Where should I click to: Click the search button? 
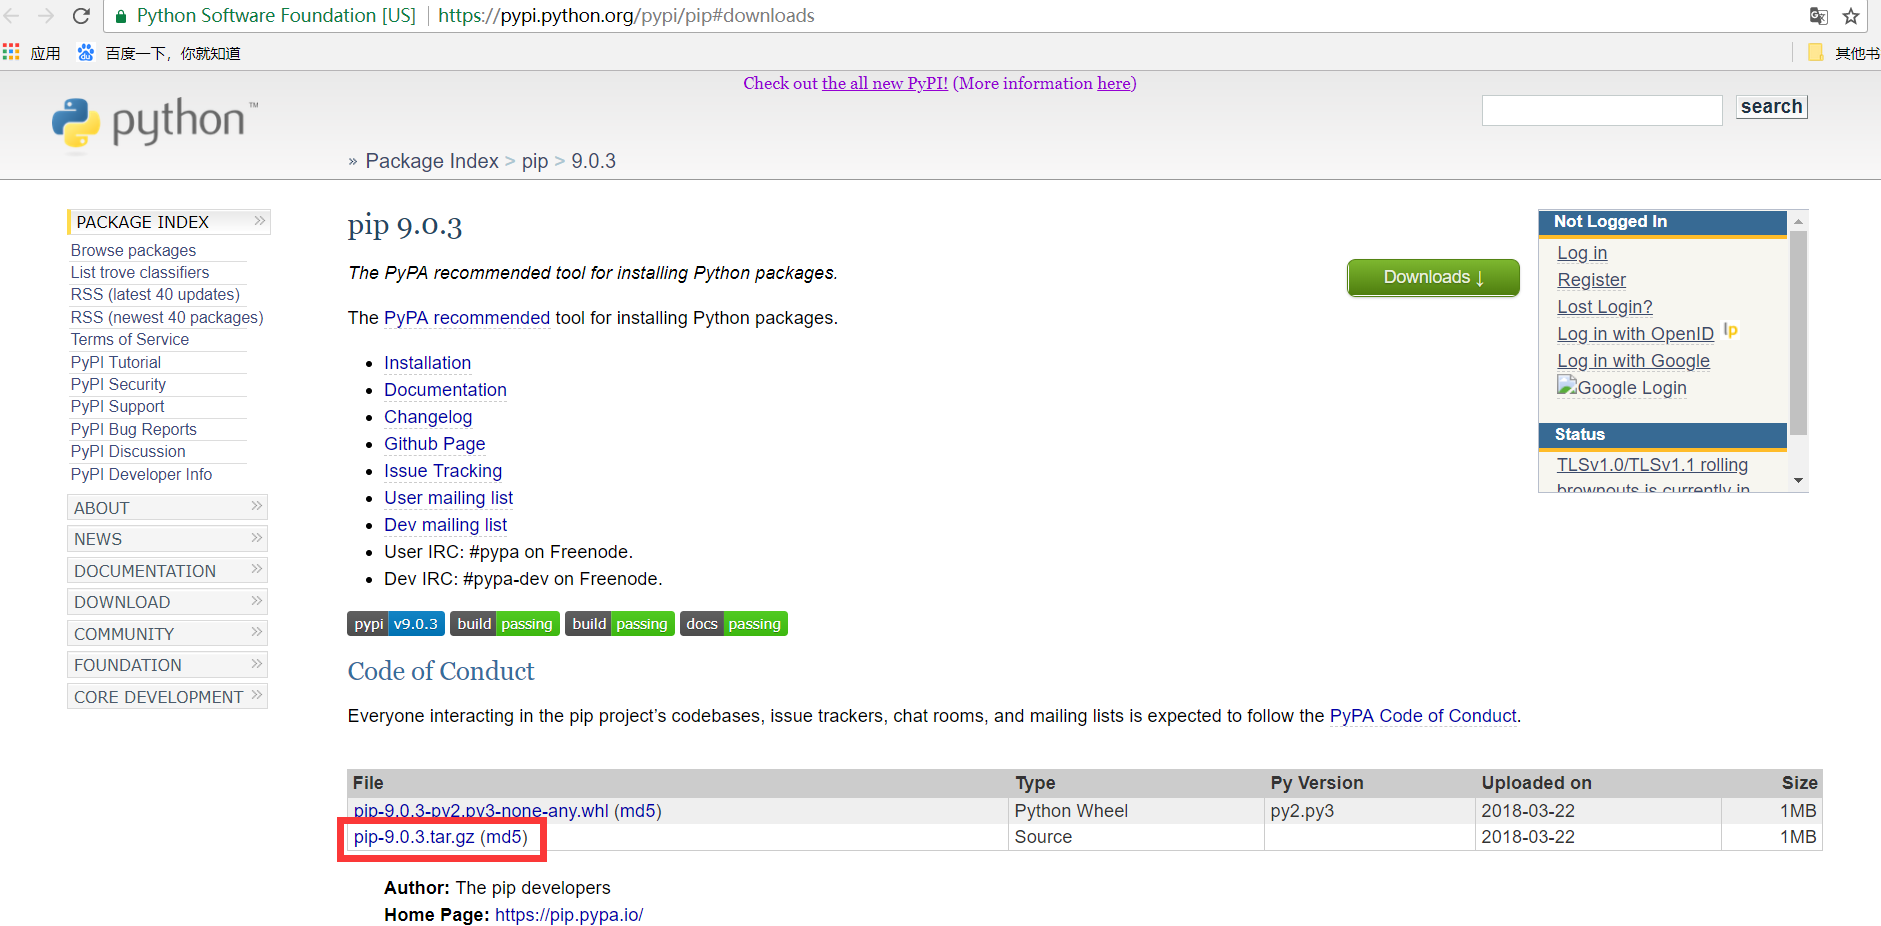(x=1771, y=106)
